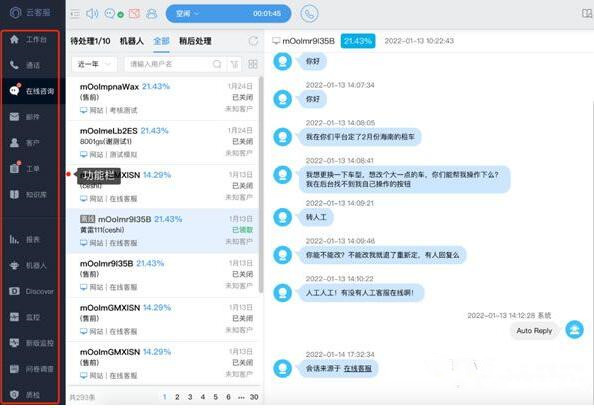Switch to the 稍后处理 tab
The height and width of the screenshot is (408, 594).
pos(195,41)
